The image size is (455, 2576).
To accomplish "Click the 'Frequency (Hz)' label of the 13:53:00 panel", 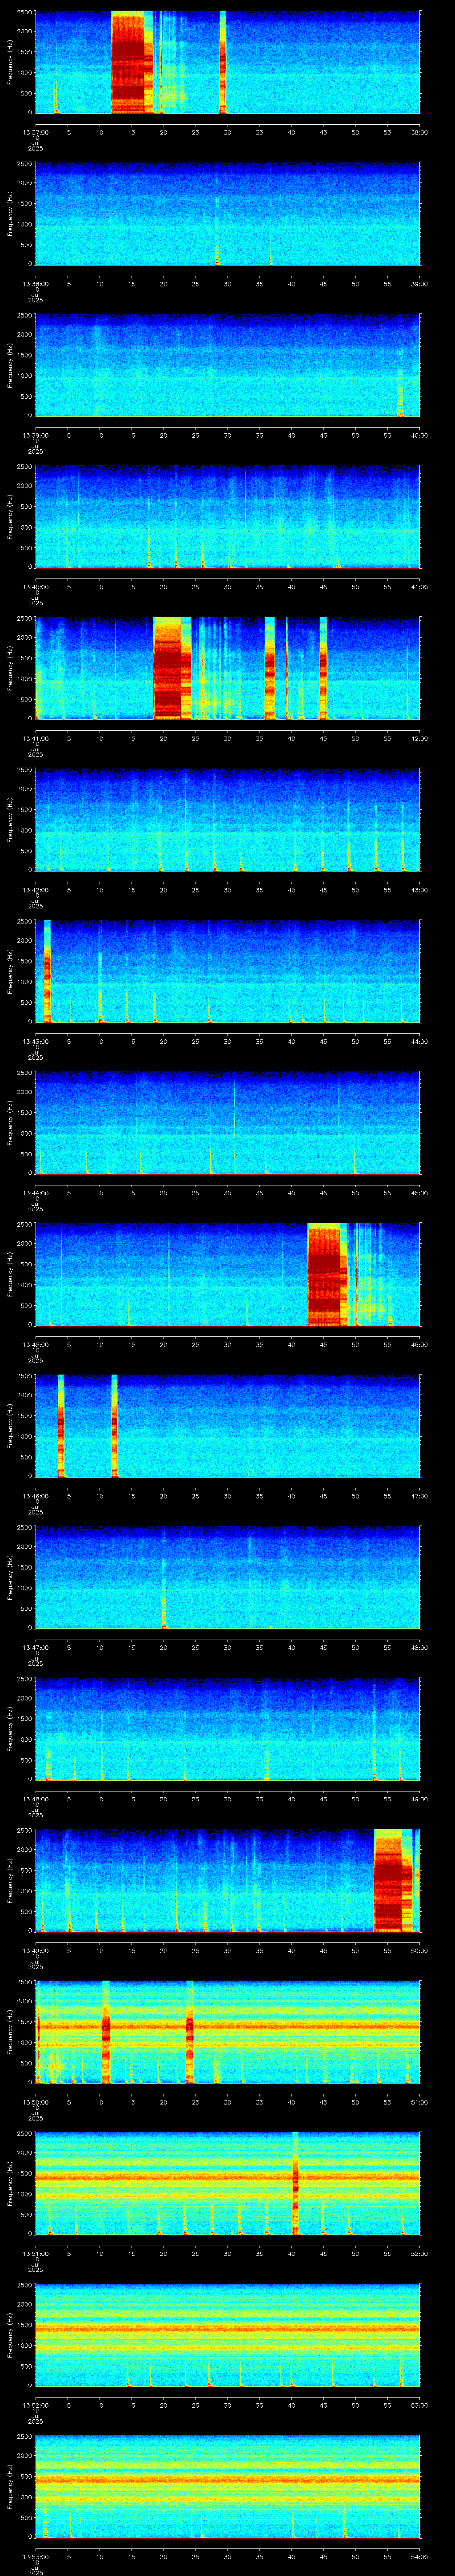I will [10, 2486].
